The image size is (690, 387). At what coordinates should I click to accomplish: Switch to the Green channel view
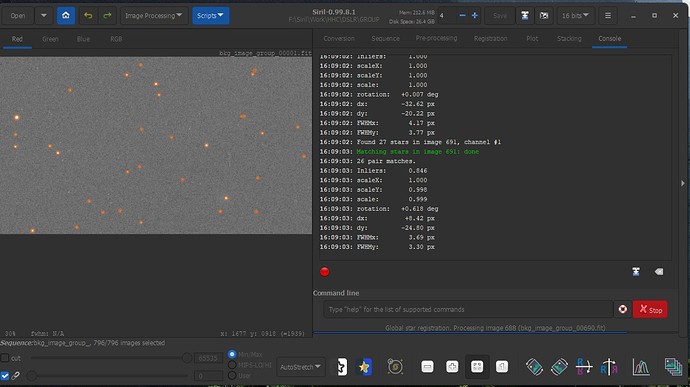pos(50,39)
